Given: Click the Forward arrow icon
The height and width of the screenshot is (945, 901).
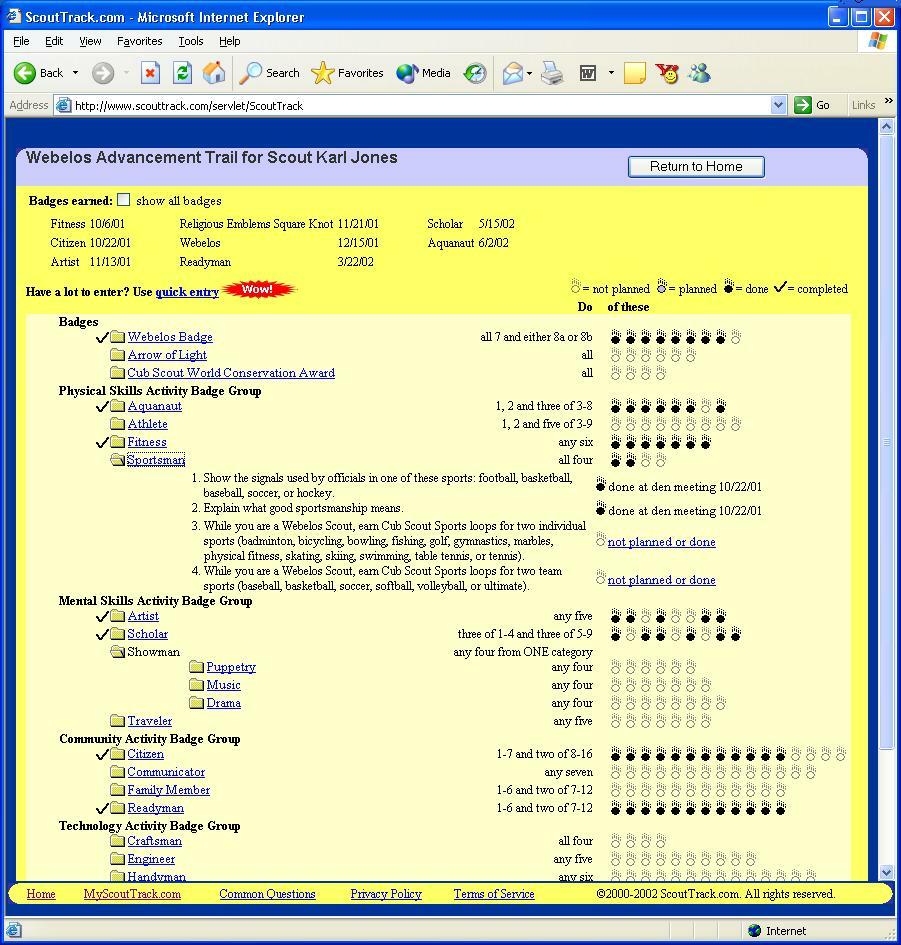Looking at the screenshot, I should click(102, 73).
